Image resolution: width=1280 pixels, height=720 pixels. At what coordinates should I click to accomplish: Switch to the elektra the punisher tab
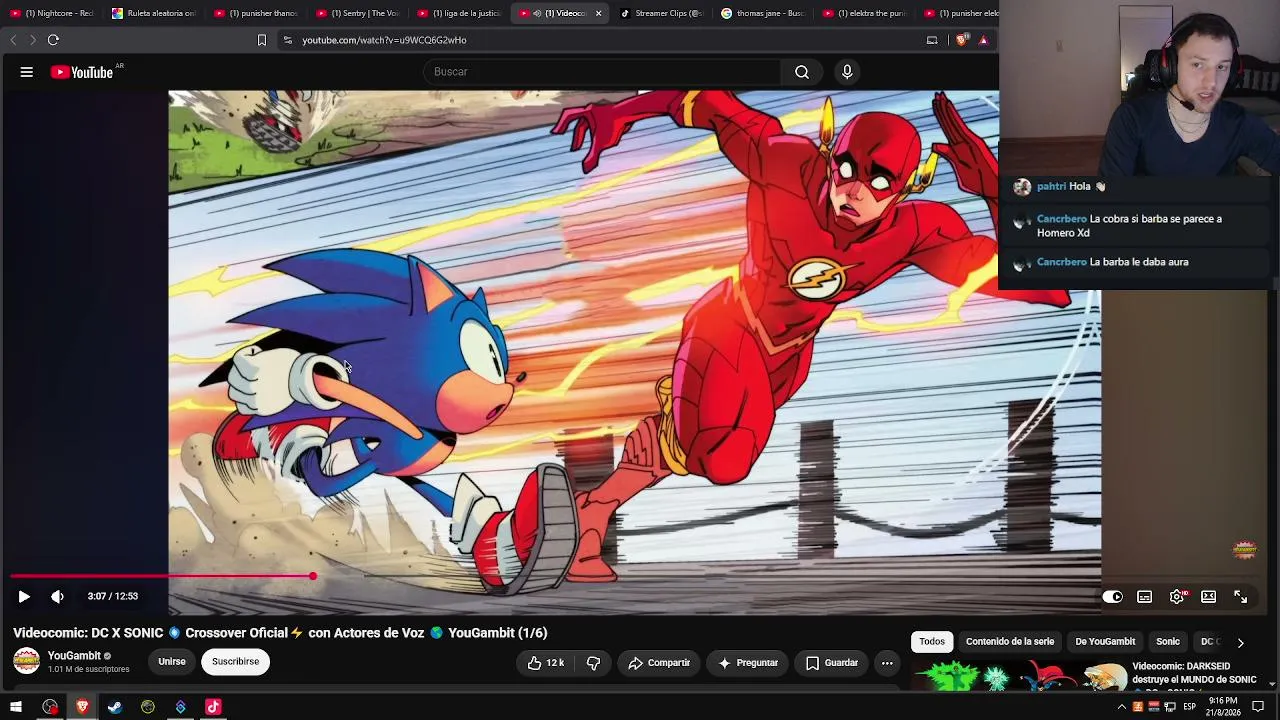click(x=865, y=13)
